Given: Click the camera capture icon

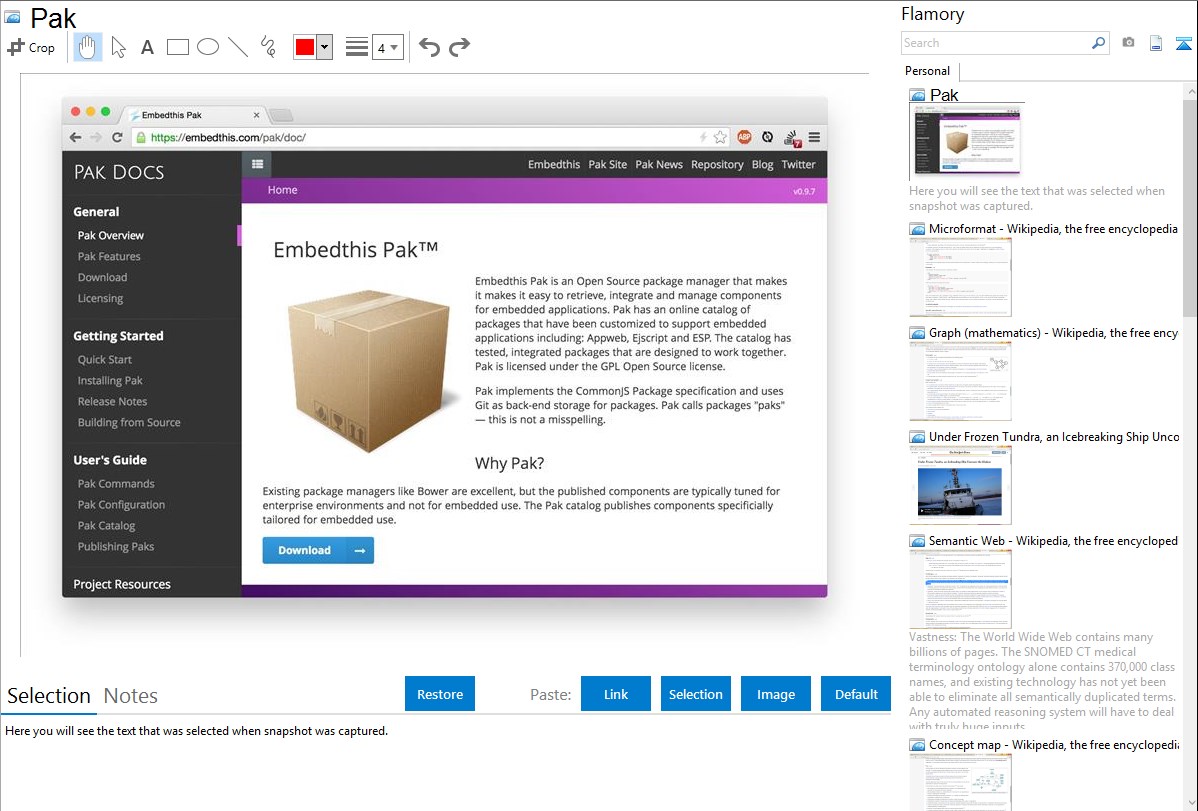Looking at the screenshot, I should 1128,43.
